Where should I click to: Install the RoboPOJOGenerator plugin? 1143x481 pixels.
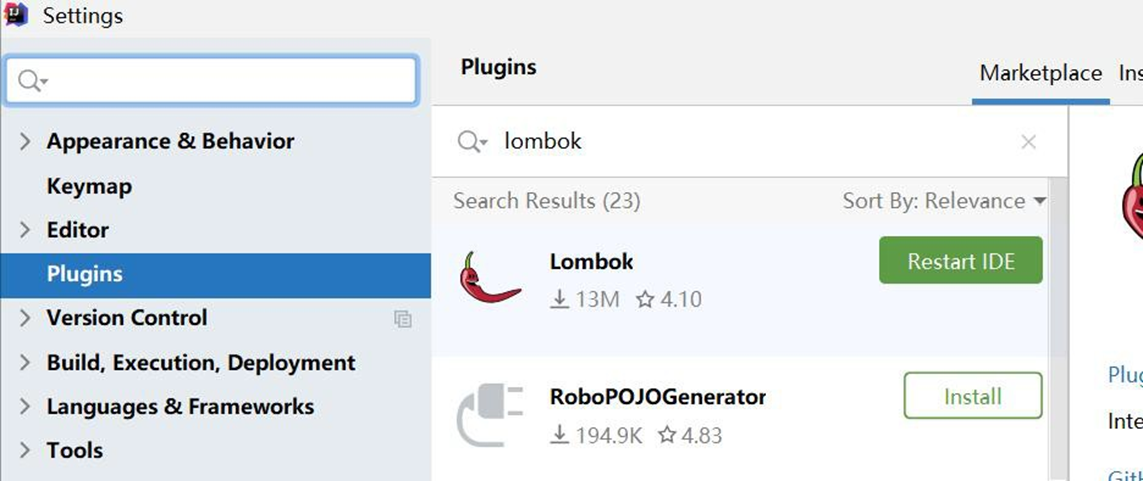(972, 396)
